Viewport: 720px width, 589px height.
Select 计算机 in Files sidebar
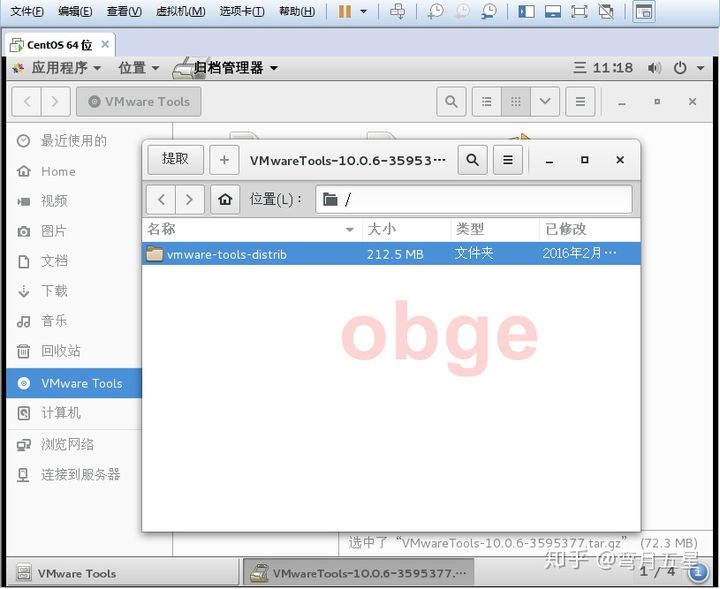[x=74, y=413]
